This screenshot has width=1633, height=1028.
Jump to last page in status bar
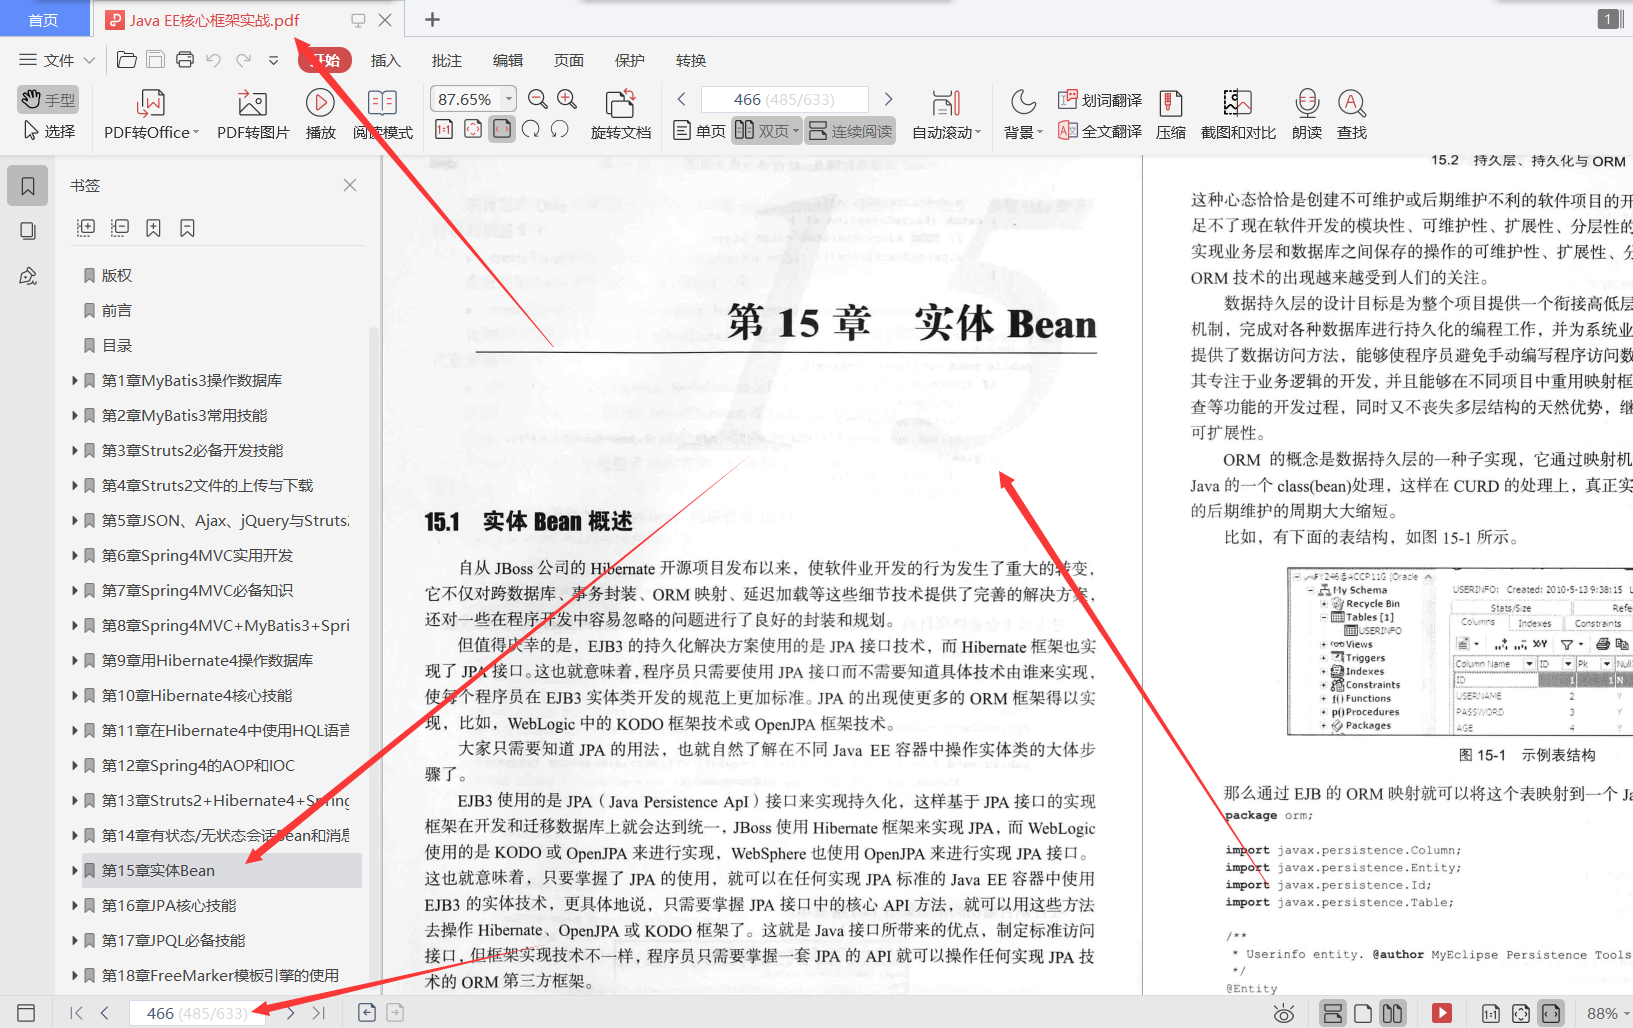click(x=319, y=1013)
